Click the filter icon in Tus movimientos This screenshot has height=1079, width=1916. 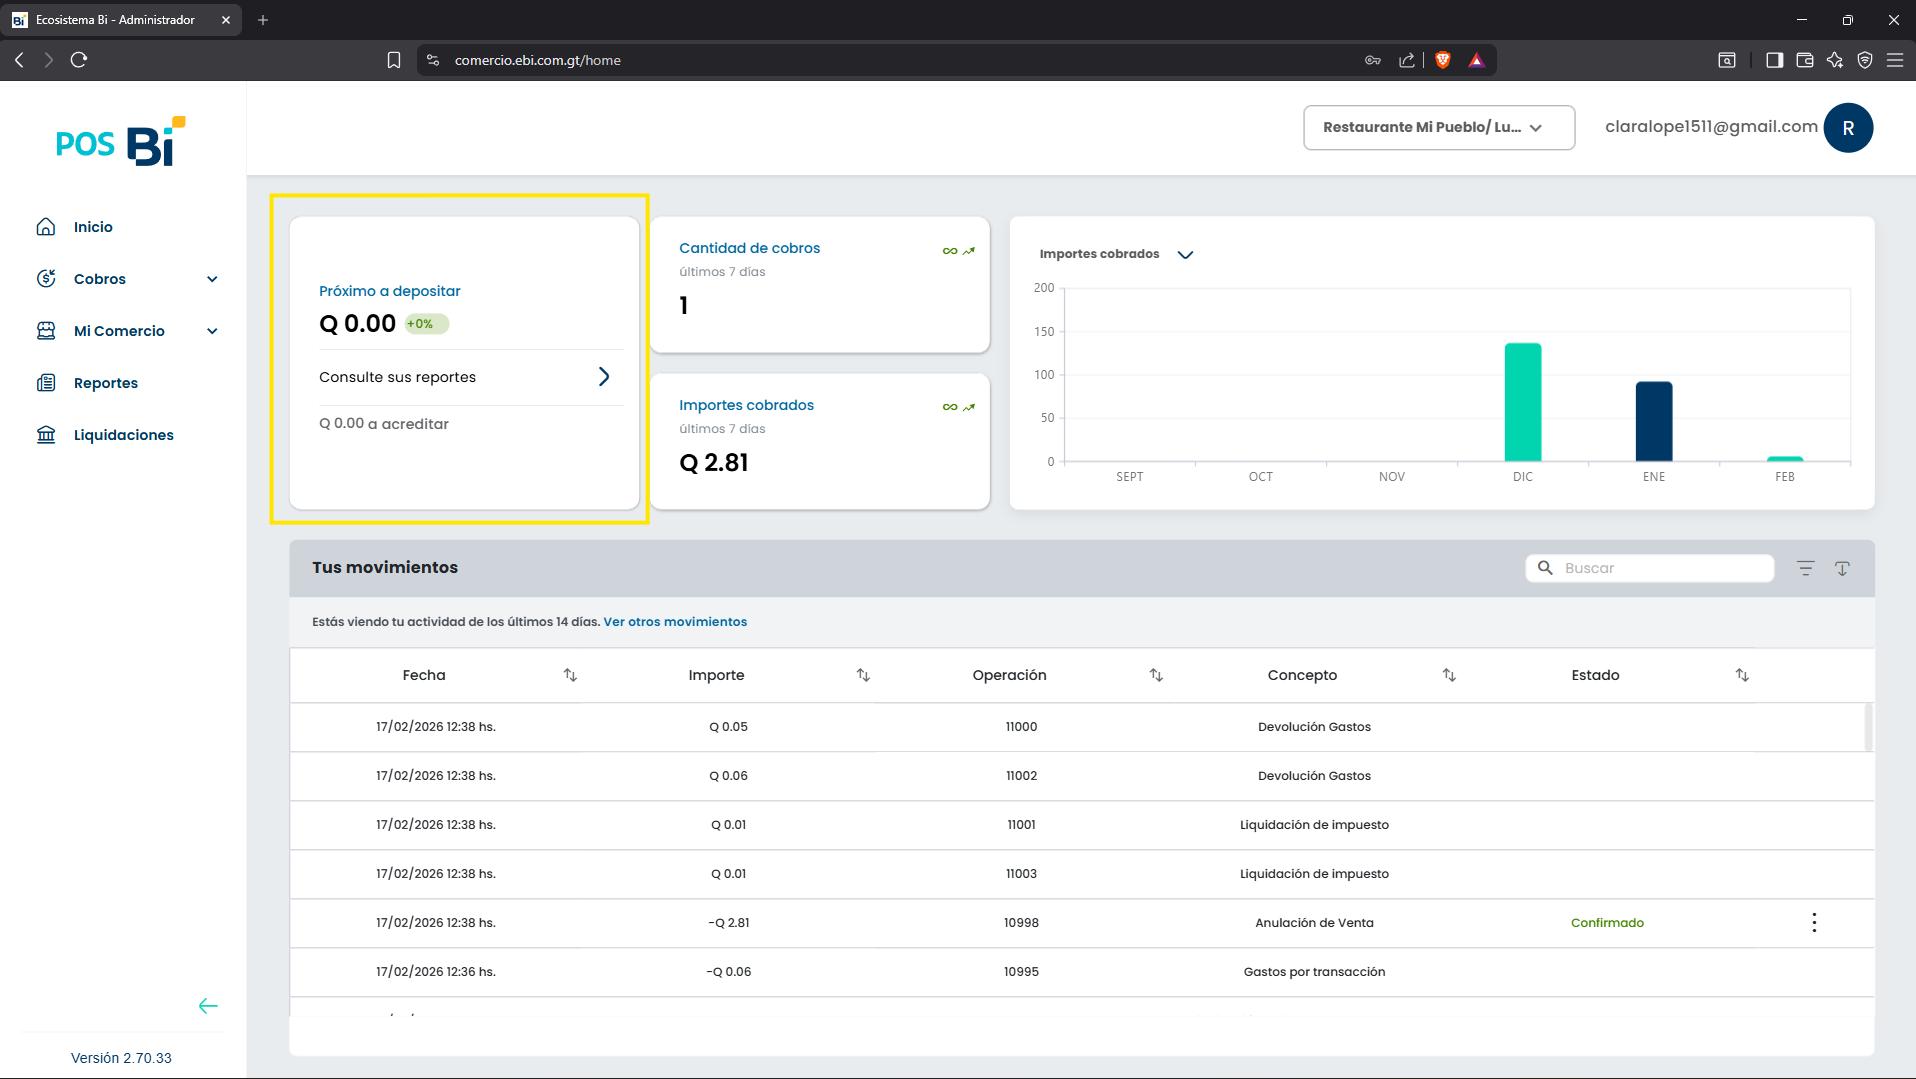[1805, 568]
